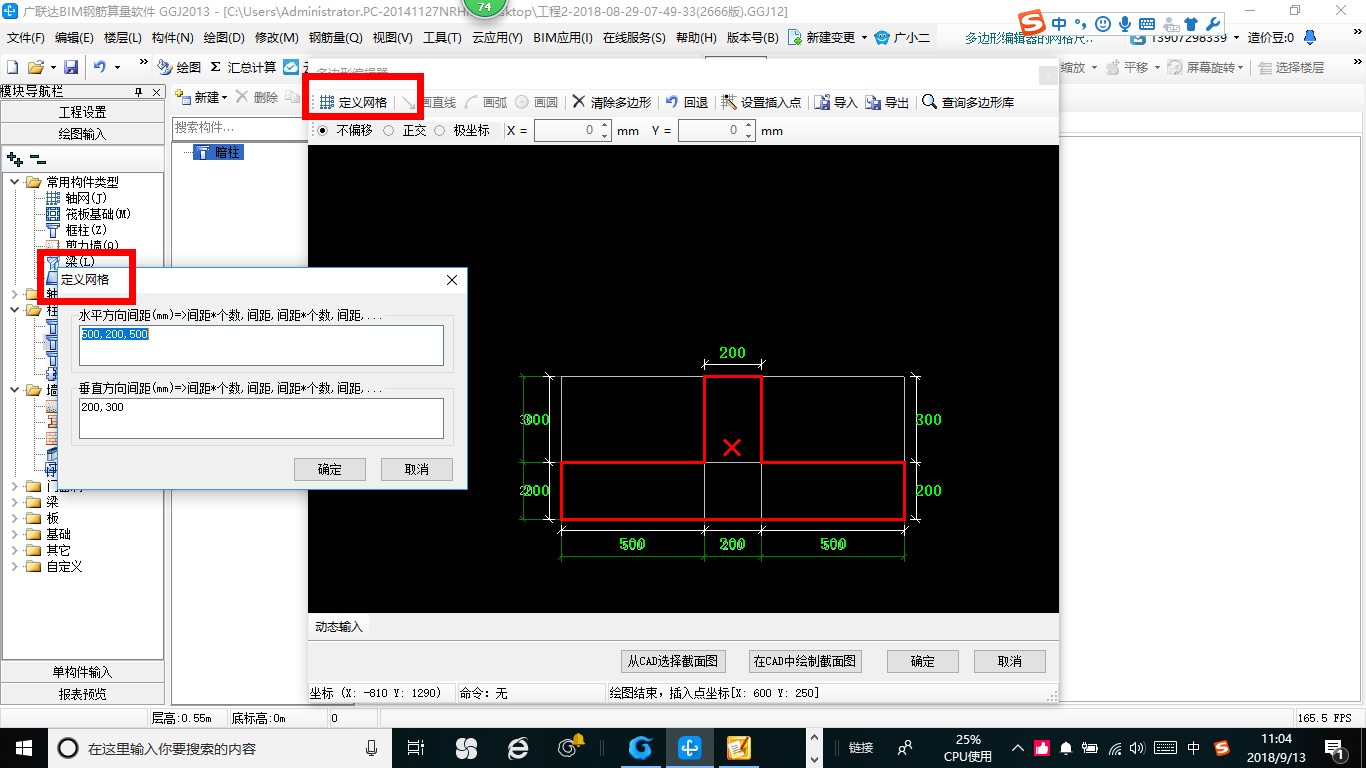The height and width of the screenshot is (768, 1366).
Task: Pin the 模块导航栏 panel
Action: pyautogui.click(x=139, y=92)
